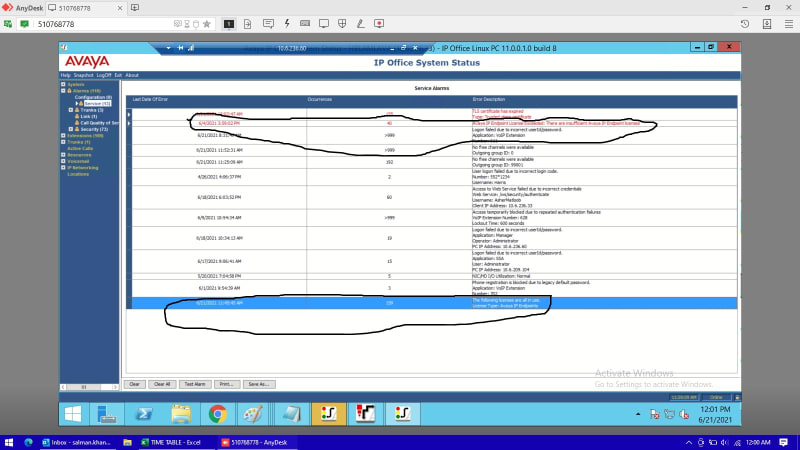Switch to 510768778 AnyDesk session tab
Image resolution: width=800 pixels, height=450 pixels.
[x=85, y=8]
